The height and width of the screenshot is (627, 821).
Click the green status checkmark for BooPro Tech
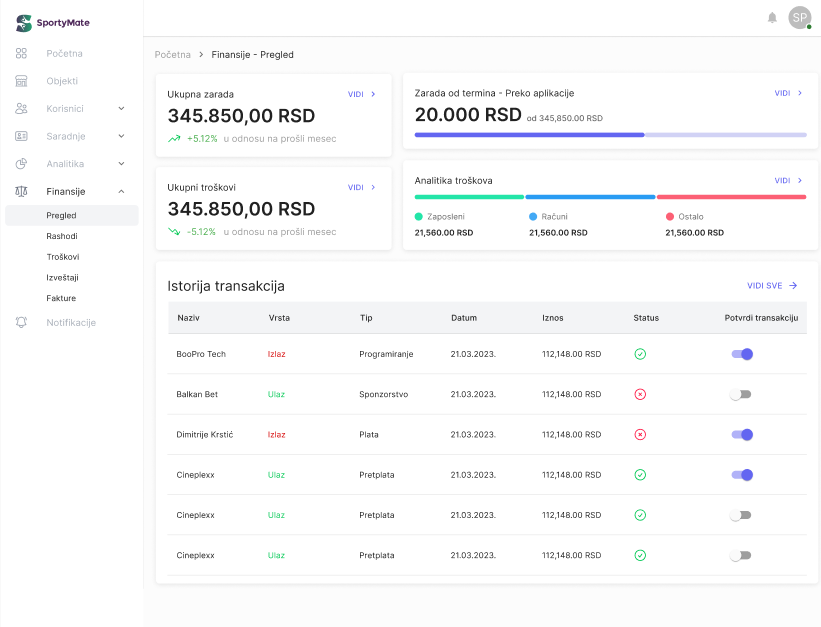[x=640, y=354]
